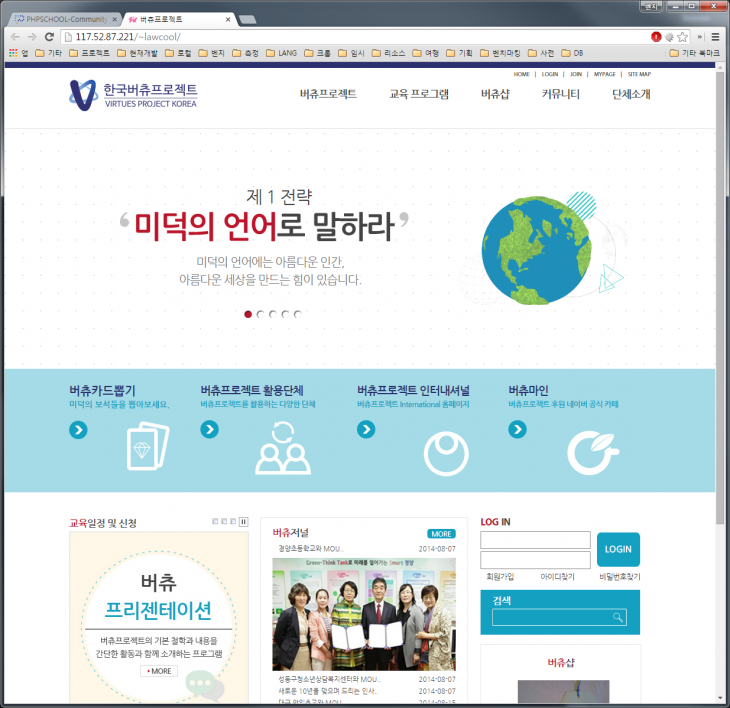The image size is (730, 708).
Task: Open the 리소스 bookmarks folder
Action: coord(389,53)
